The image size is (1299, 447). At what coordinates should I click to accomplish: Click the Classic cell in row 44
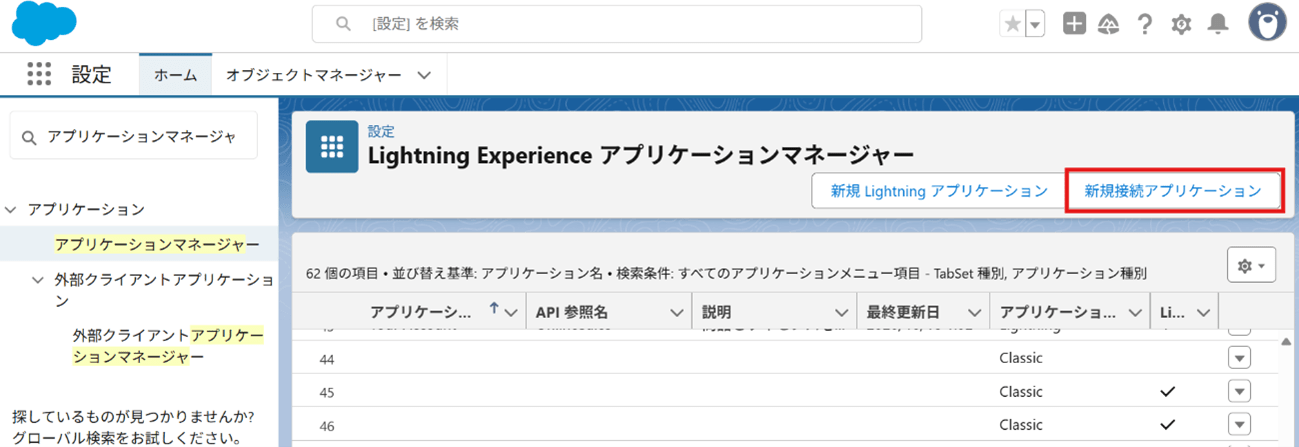click(x=1020, y=358)
